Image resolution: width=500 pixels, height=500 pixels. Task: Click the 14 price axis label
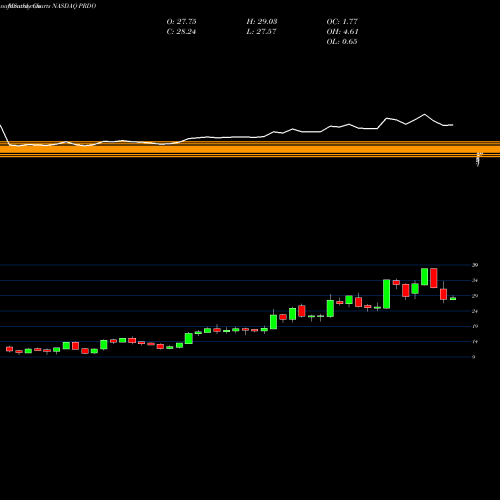475,342
